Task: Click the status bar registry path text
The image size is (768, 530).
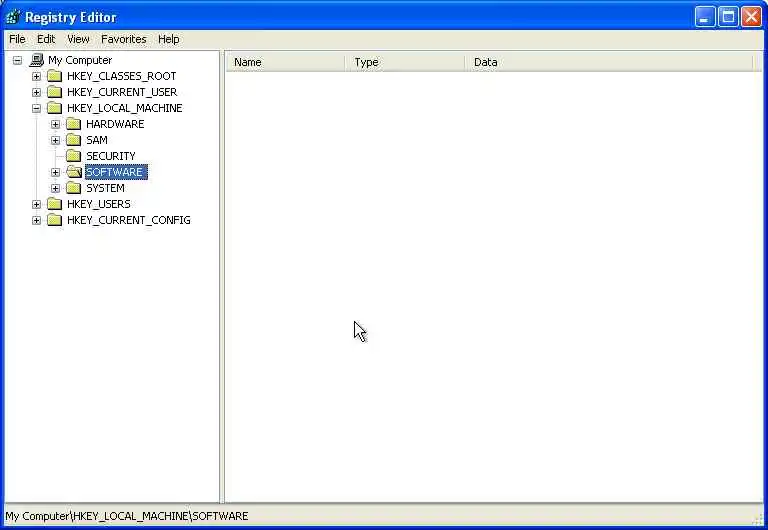Action: click(x=127, y=516)
